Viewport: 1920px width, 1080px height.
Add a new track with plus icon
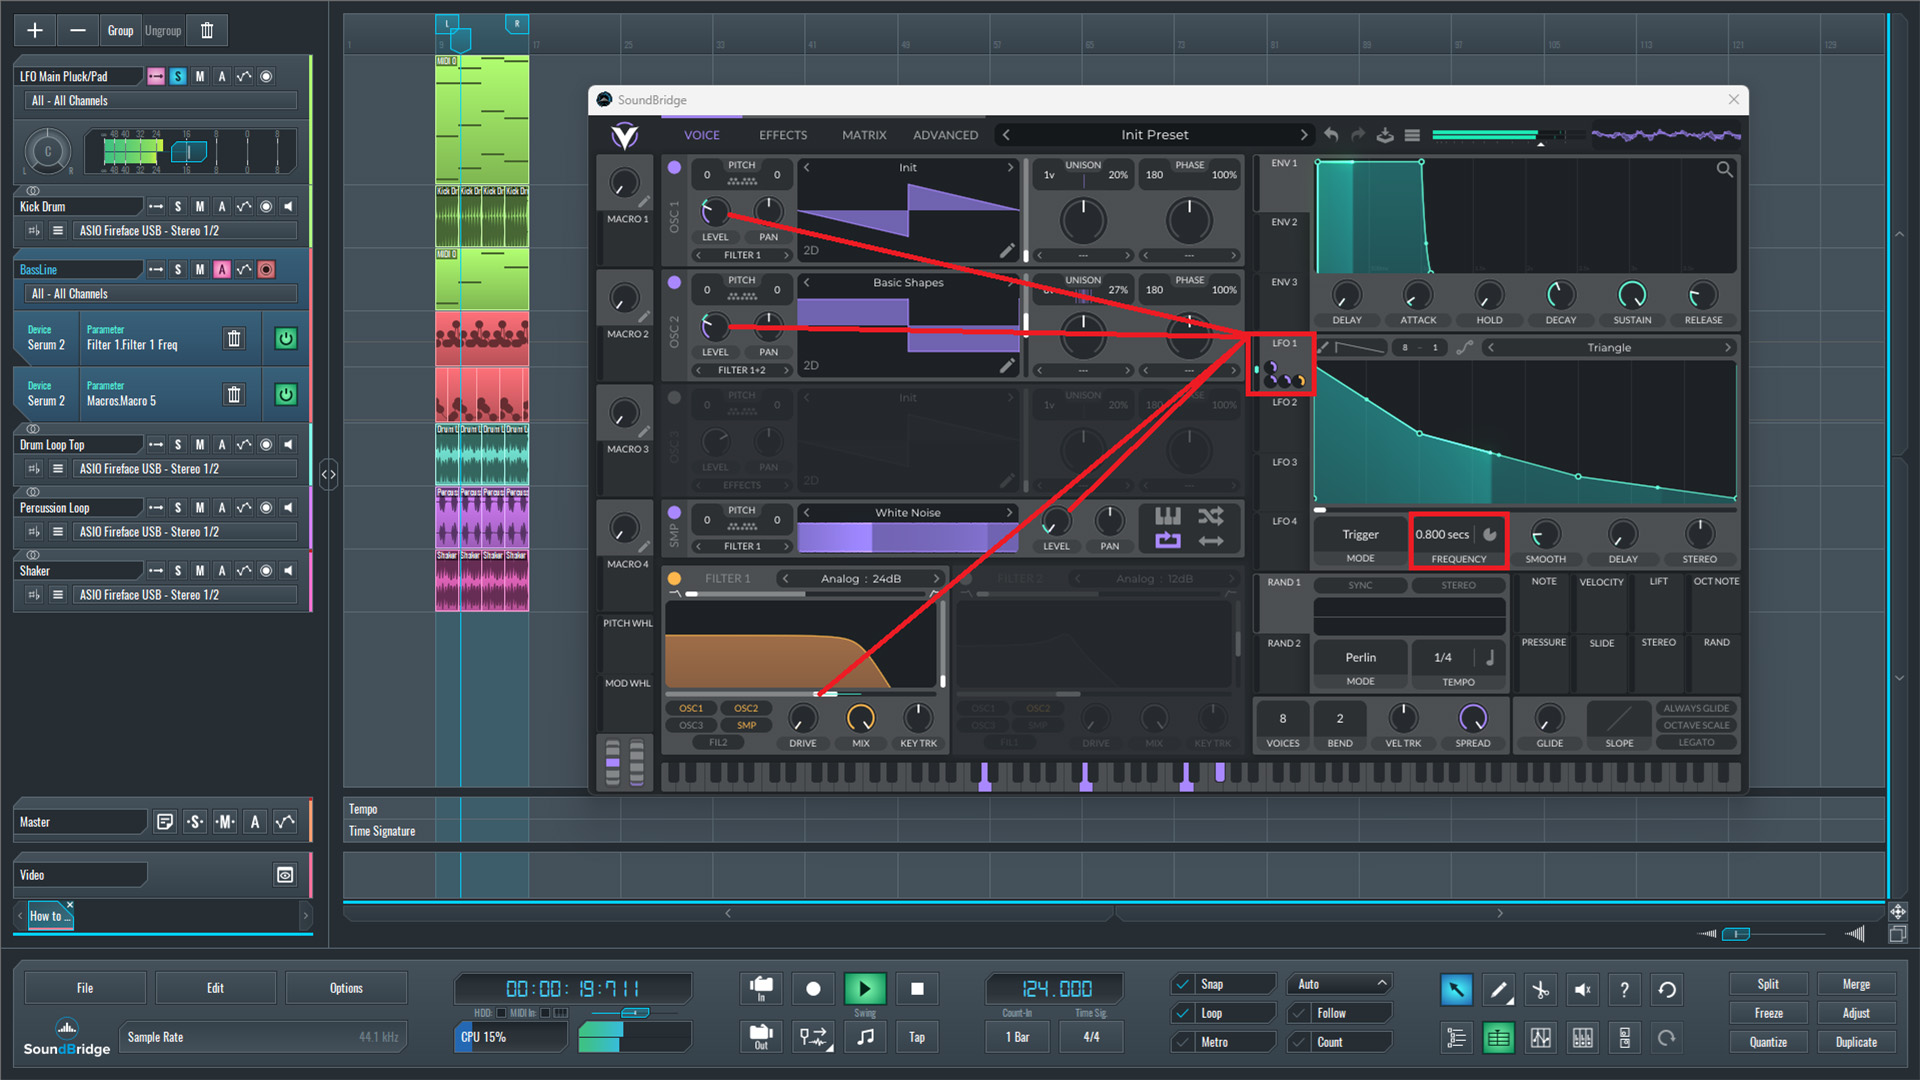35,30
